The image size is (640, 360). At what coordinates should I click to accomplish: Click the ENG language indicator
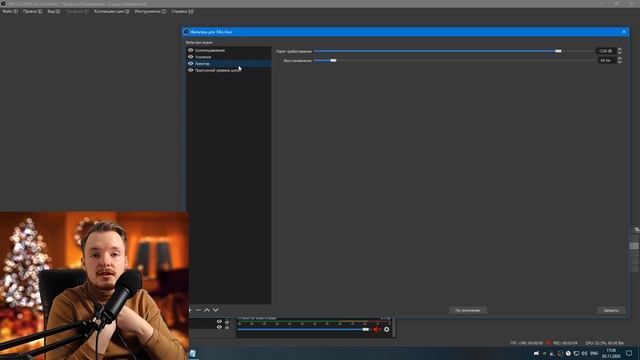(x=594, y=353)
